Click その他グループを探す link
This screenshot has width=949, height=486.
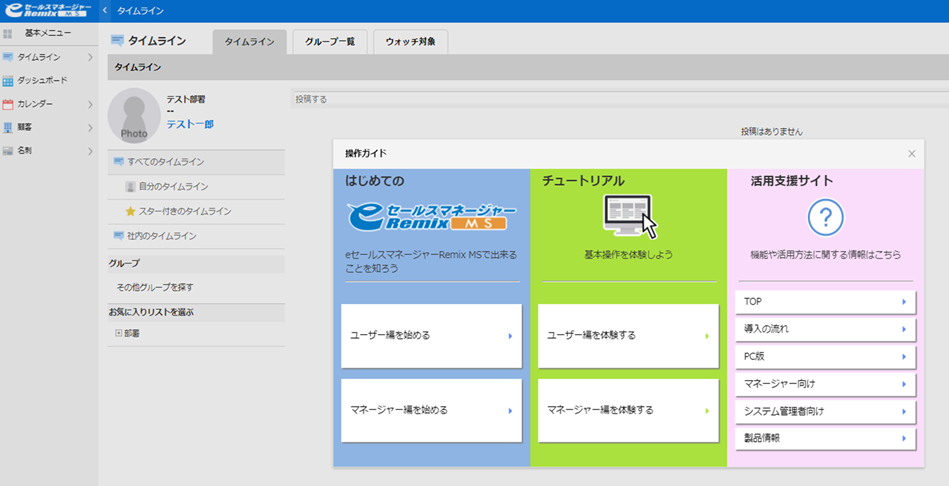point(155,287)
